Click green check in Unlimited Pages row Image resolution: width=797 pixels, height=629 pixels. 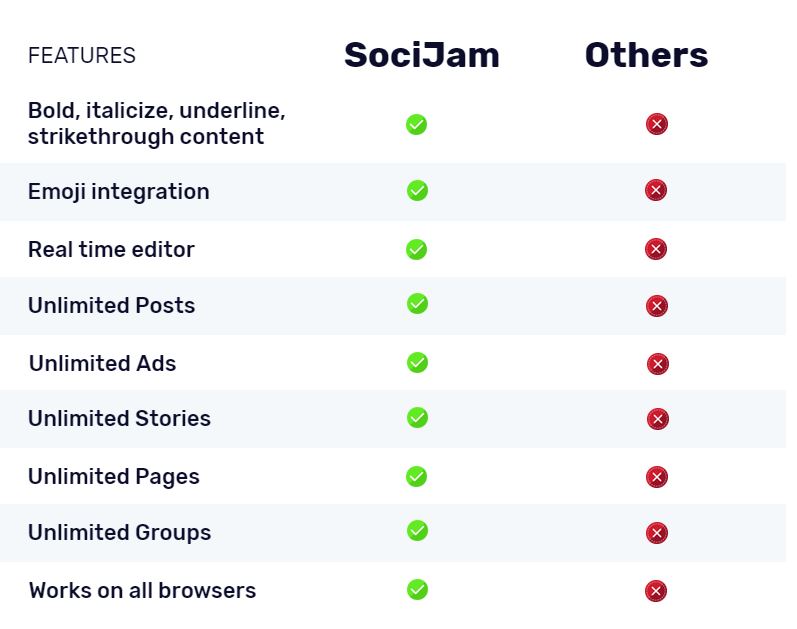pos(416,476)
